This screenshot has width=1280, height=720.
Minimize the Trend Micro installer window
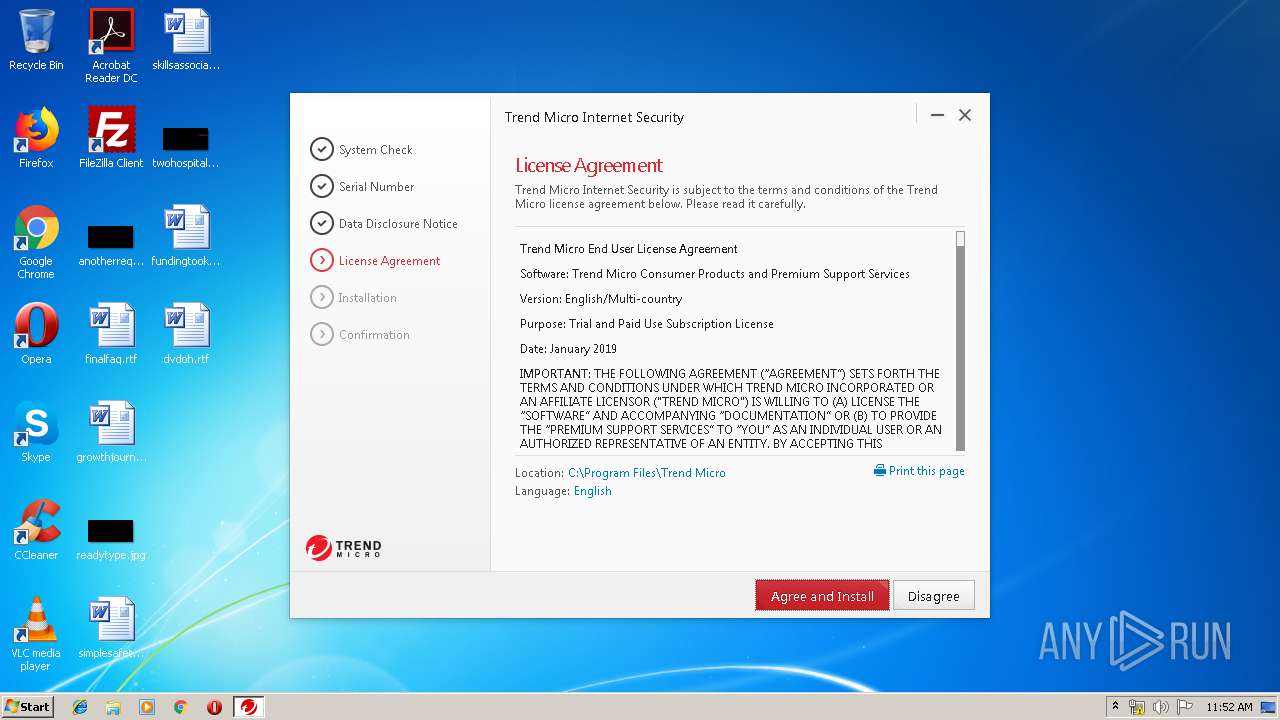937,115
